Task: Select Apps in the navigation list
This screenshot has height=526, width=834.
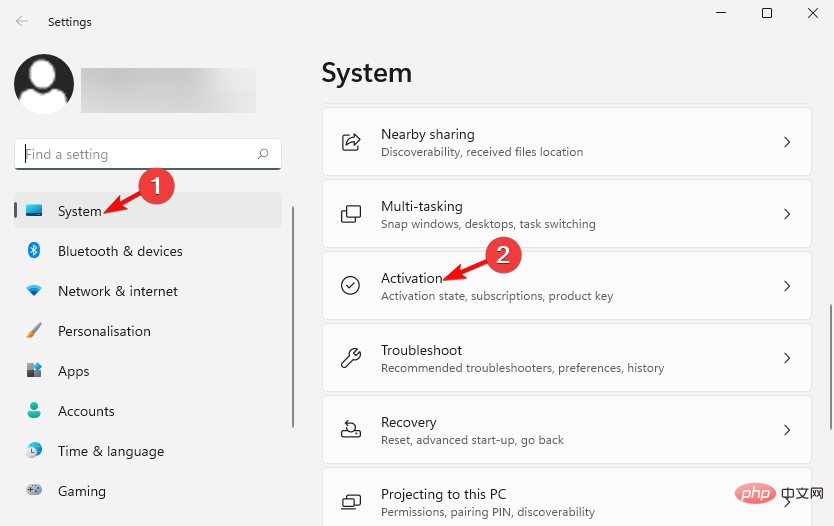Action: (148, 371)
